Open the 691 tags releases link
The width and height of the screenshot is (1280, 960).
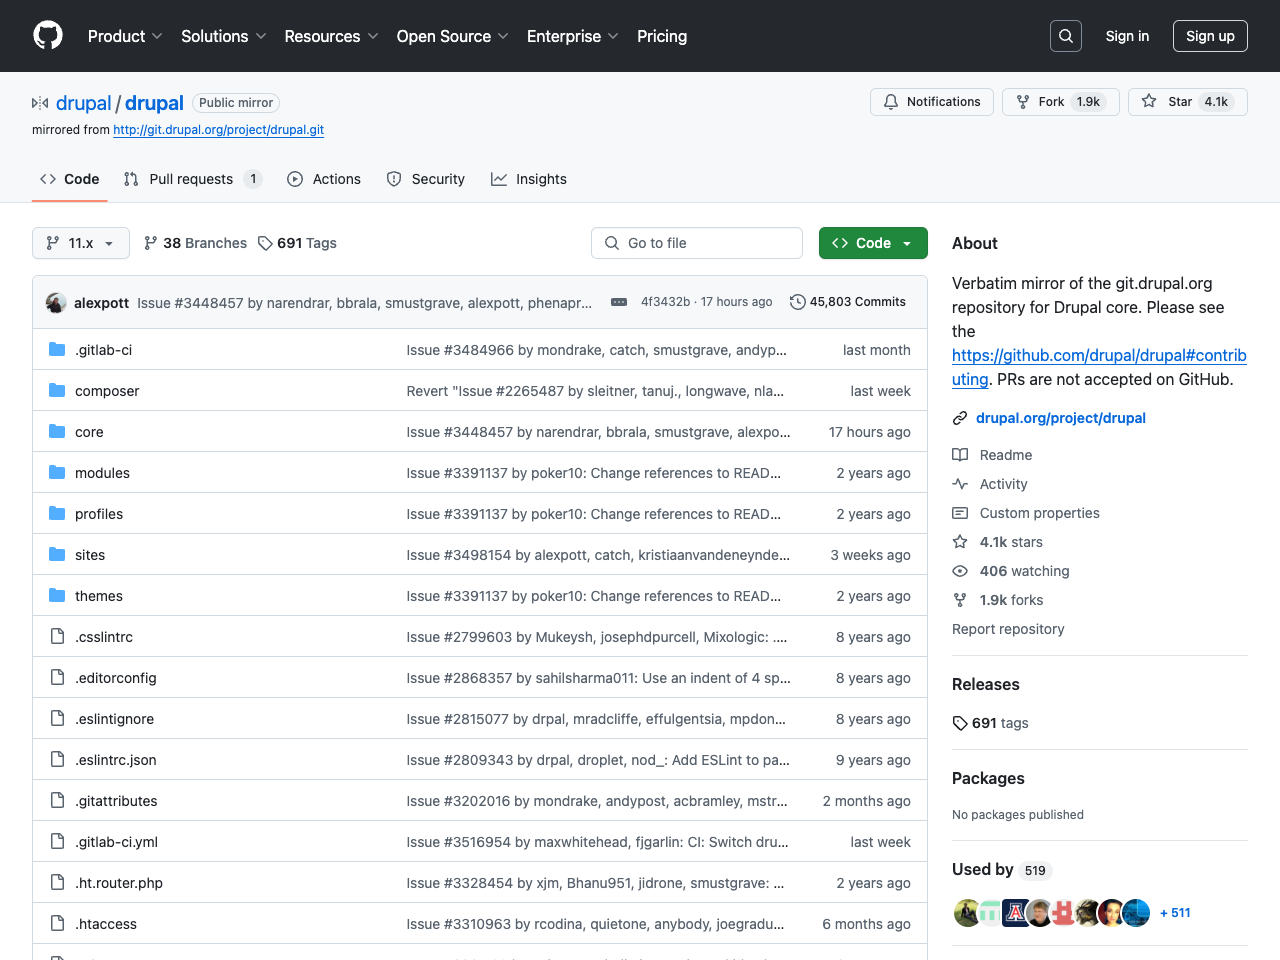click(990, 723)
